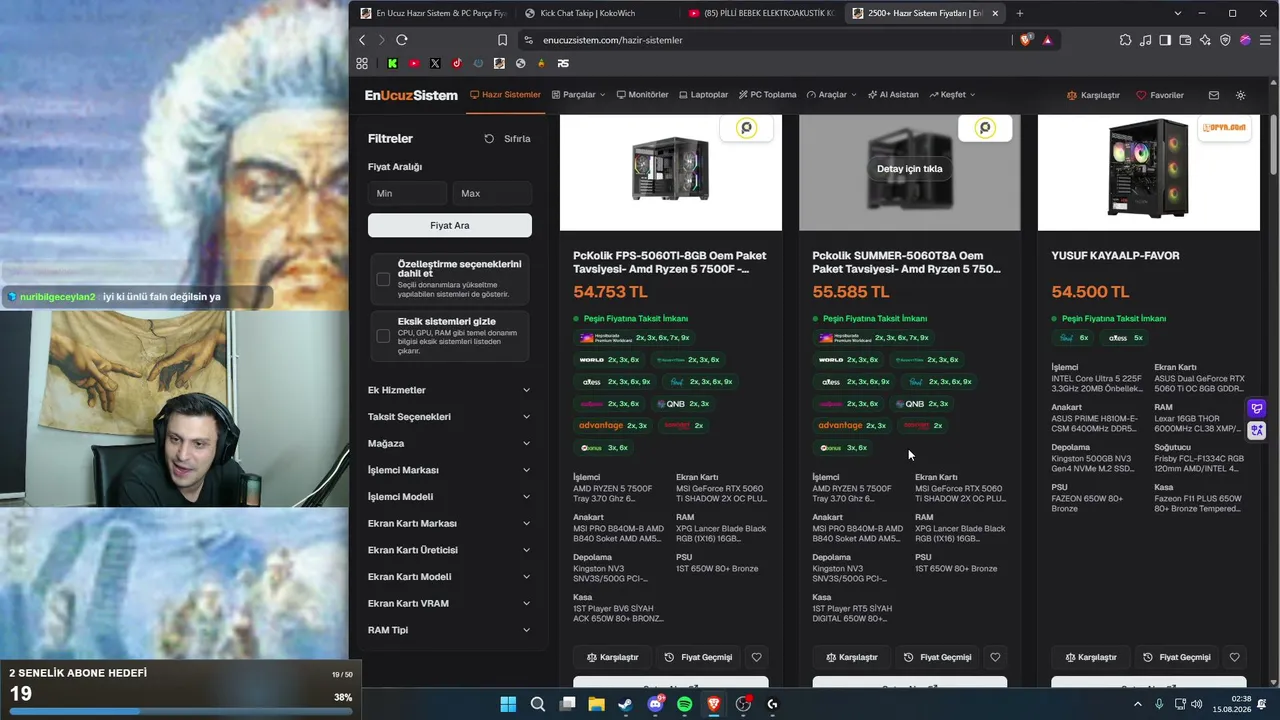Click the Max price input field
1280x720 pixels.
[x=492, y=193]
